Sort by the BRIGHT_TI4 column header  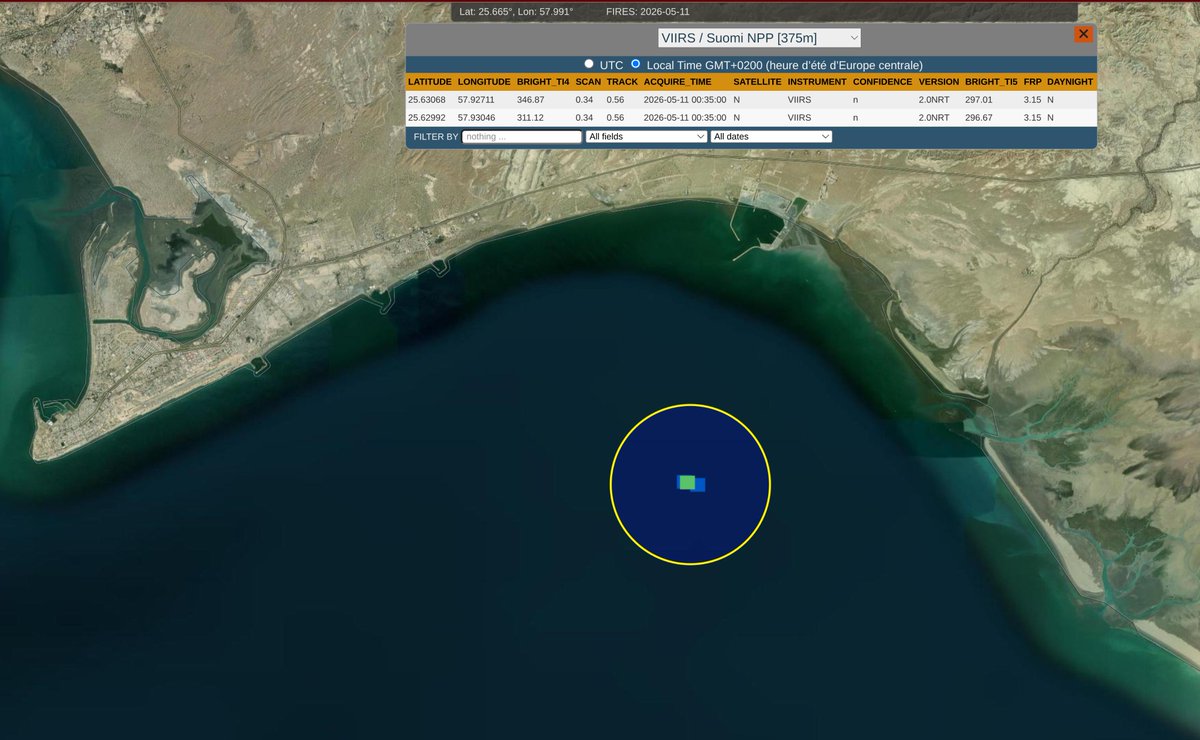543,81
